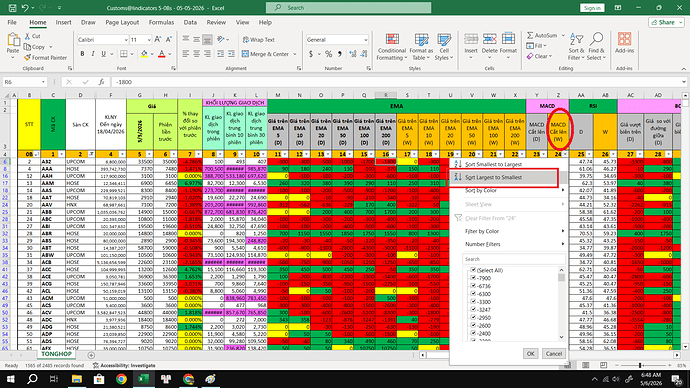Screen dimensions: 690x388
Task: Select the TONGHOP sheet tab
Action: [56, 354]
